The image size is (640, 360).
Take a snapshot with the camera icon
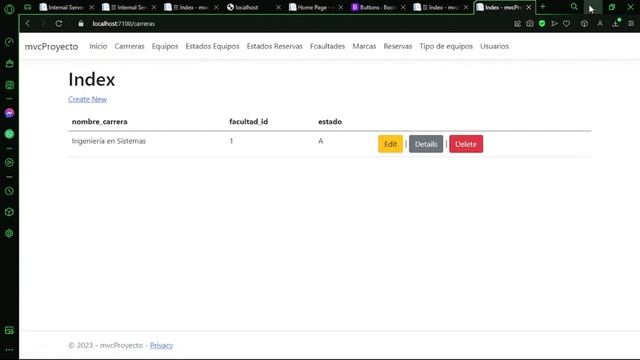[x=530, y=24]
